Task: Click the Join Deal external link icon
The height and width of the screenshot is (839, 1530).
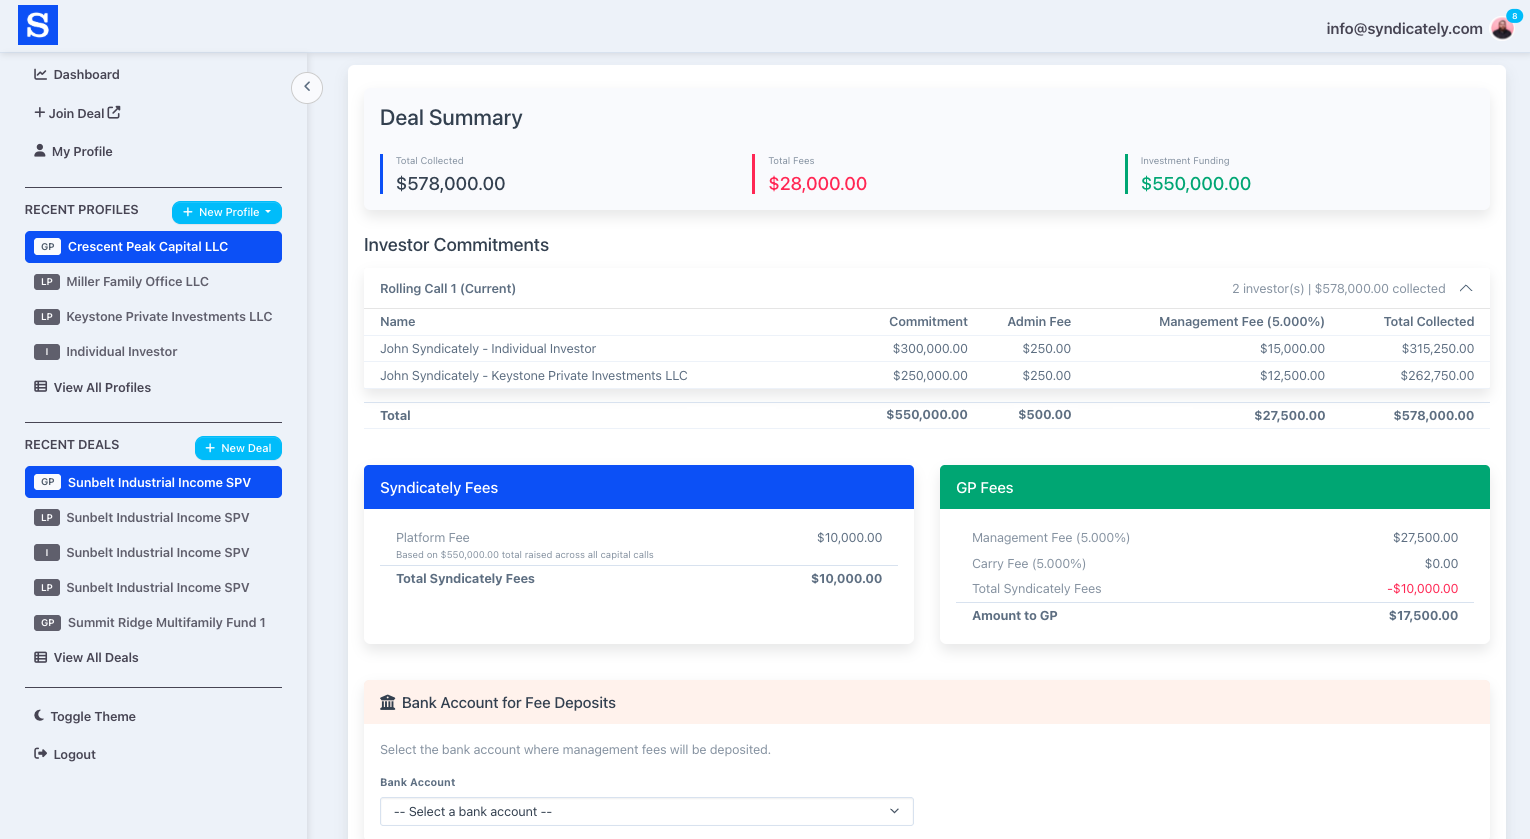Action: click(114, 113)
